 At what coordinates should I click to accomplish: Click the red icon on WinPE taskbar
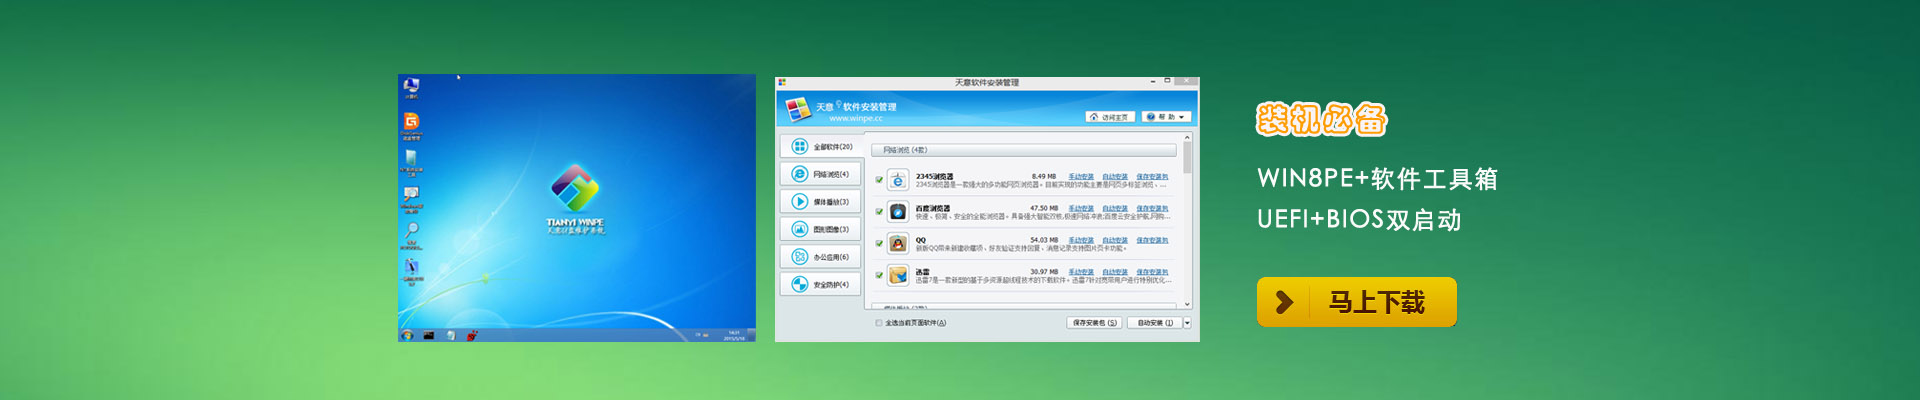coord(471,336)
